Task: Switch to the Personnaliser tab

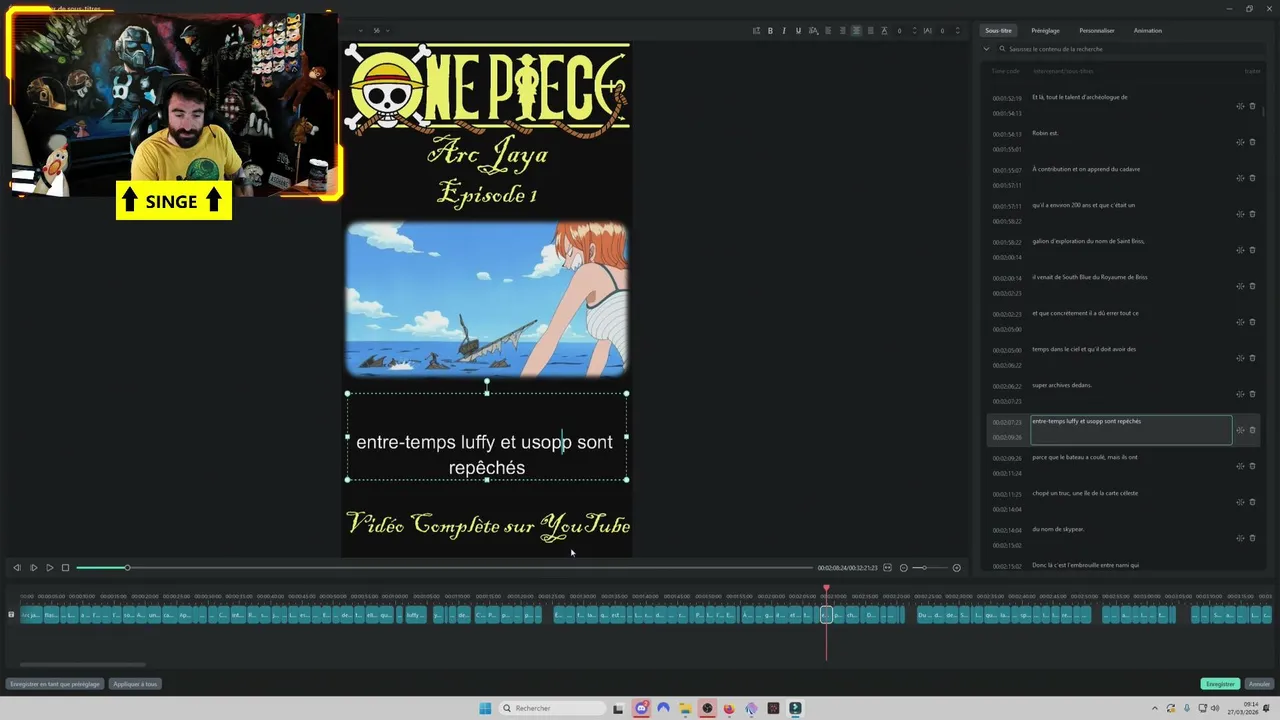Action: [x=1097, y=31]
